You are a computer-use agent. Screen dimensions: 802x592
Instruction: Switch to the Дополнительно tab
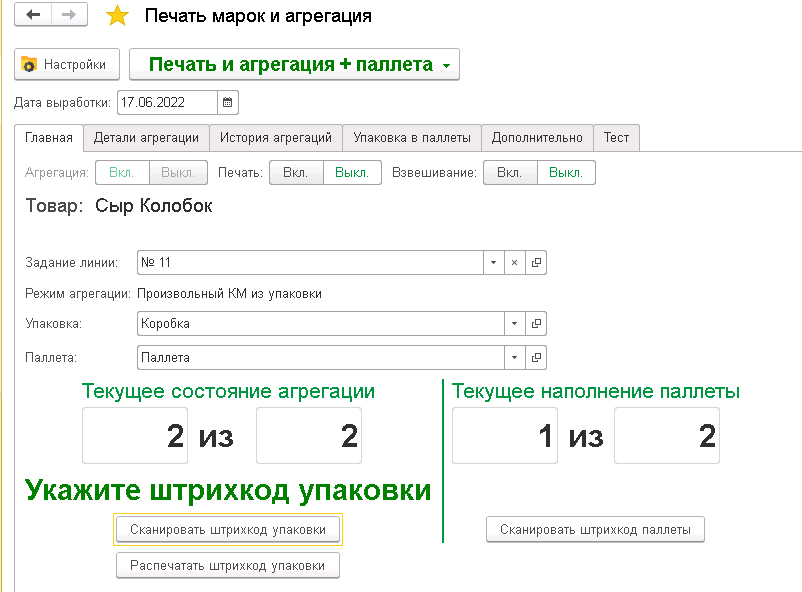(x=537, y=138)
